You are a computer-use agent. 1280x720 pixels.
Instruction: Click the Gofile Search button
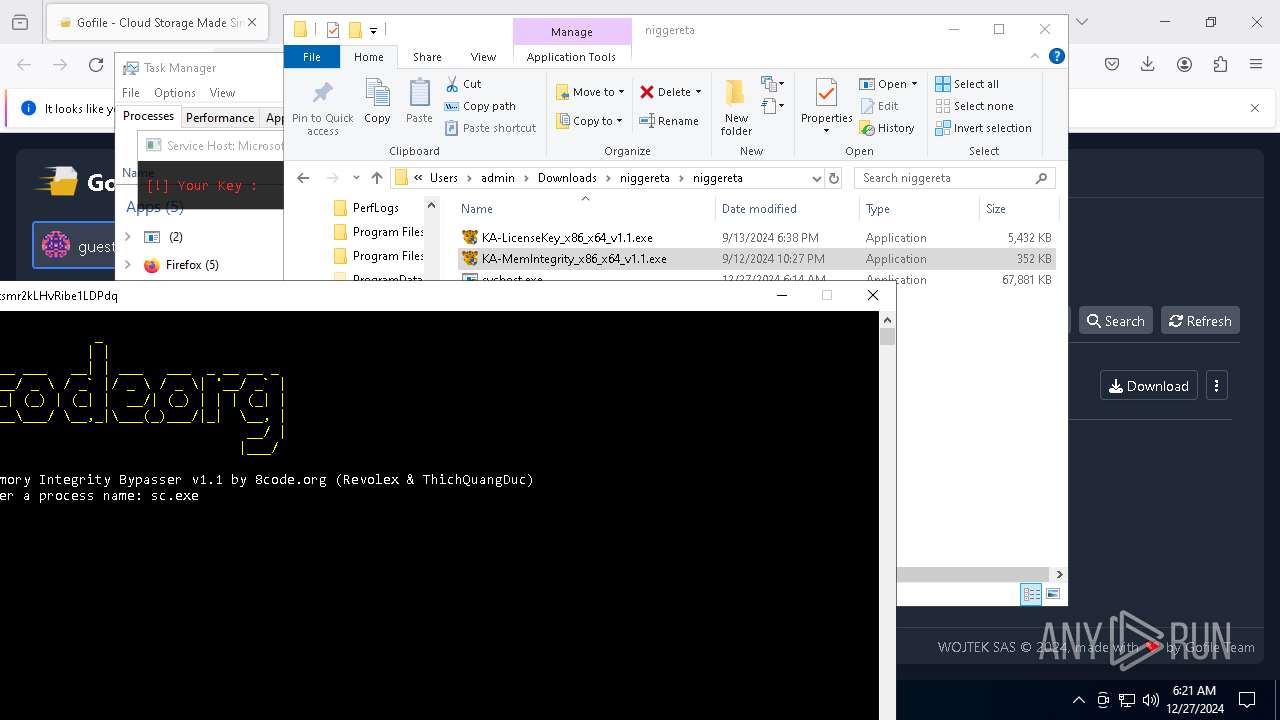point(1115,321)
